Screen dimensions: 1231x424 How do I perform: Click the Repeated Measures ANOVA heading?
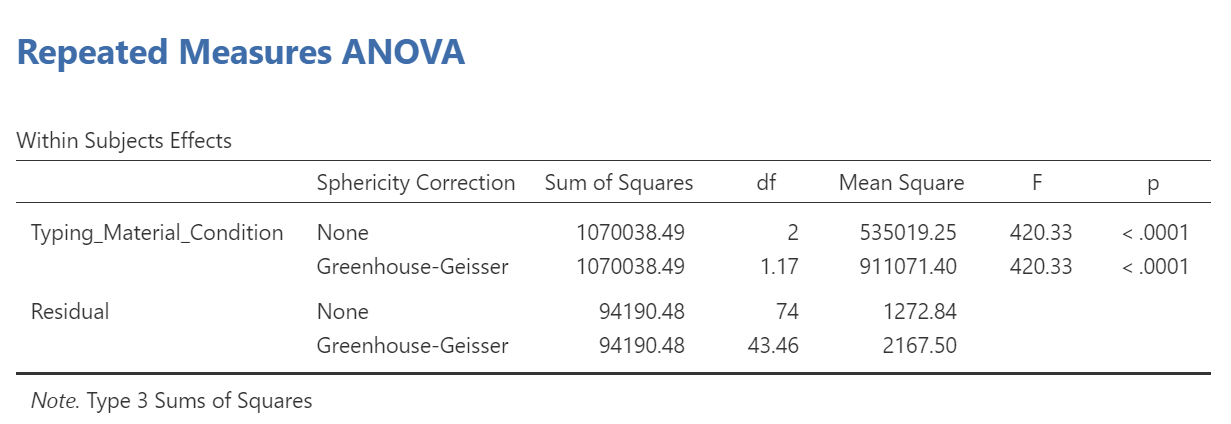click(241, 52)
